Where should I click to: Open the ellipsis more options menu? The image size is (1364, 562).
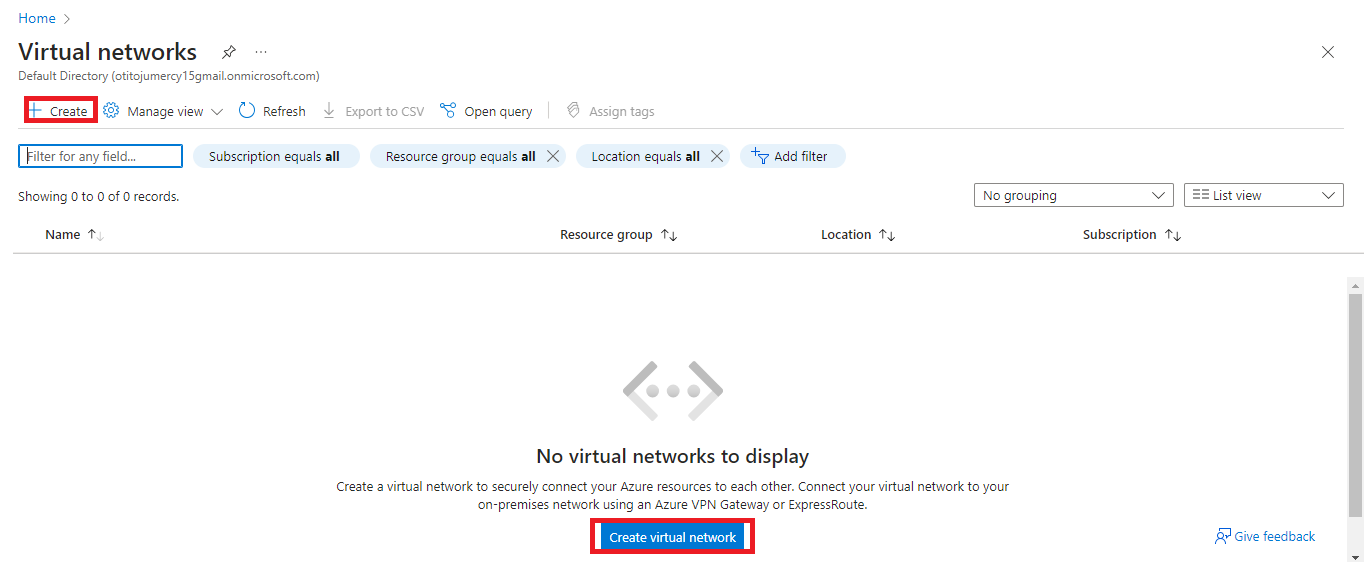pyautogui.click(x=261, y=52)
